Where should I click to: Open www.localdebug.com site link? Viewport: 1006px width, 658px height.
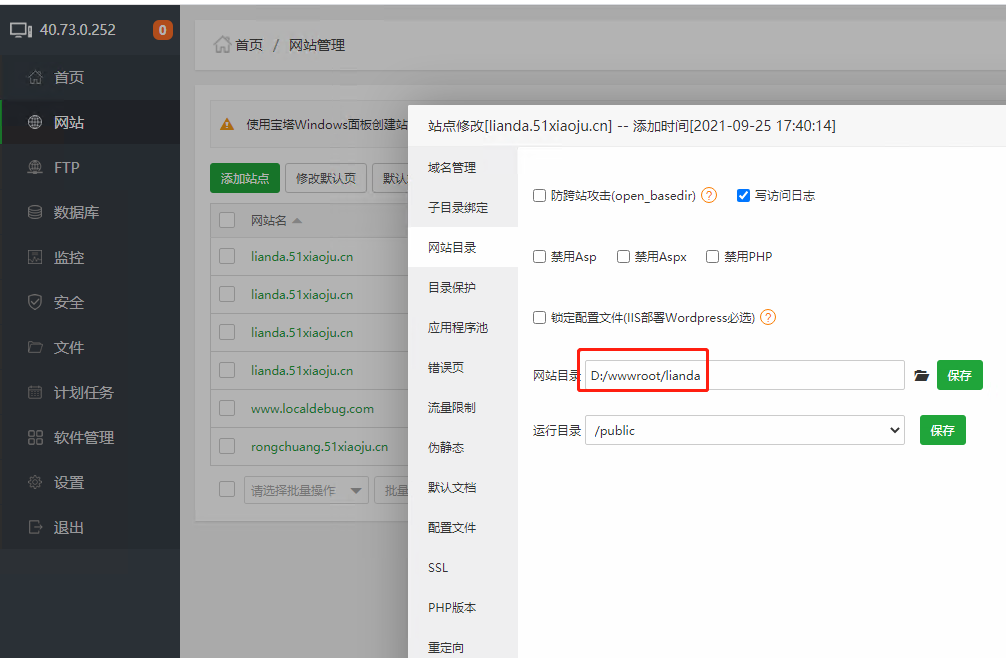coord(312,409)
